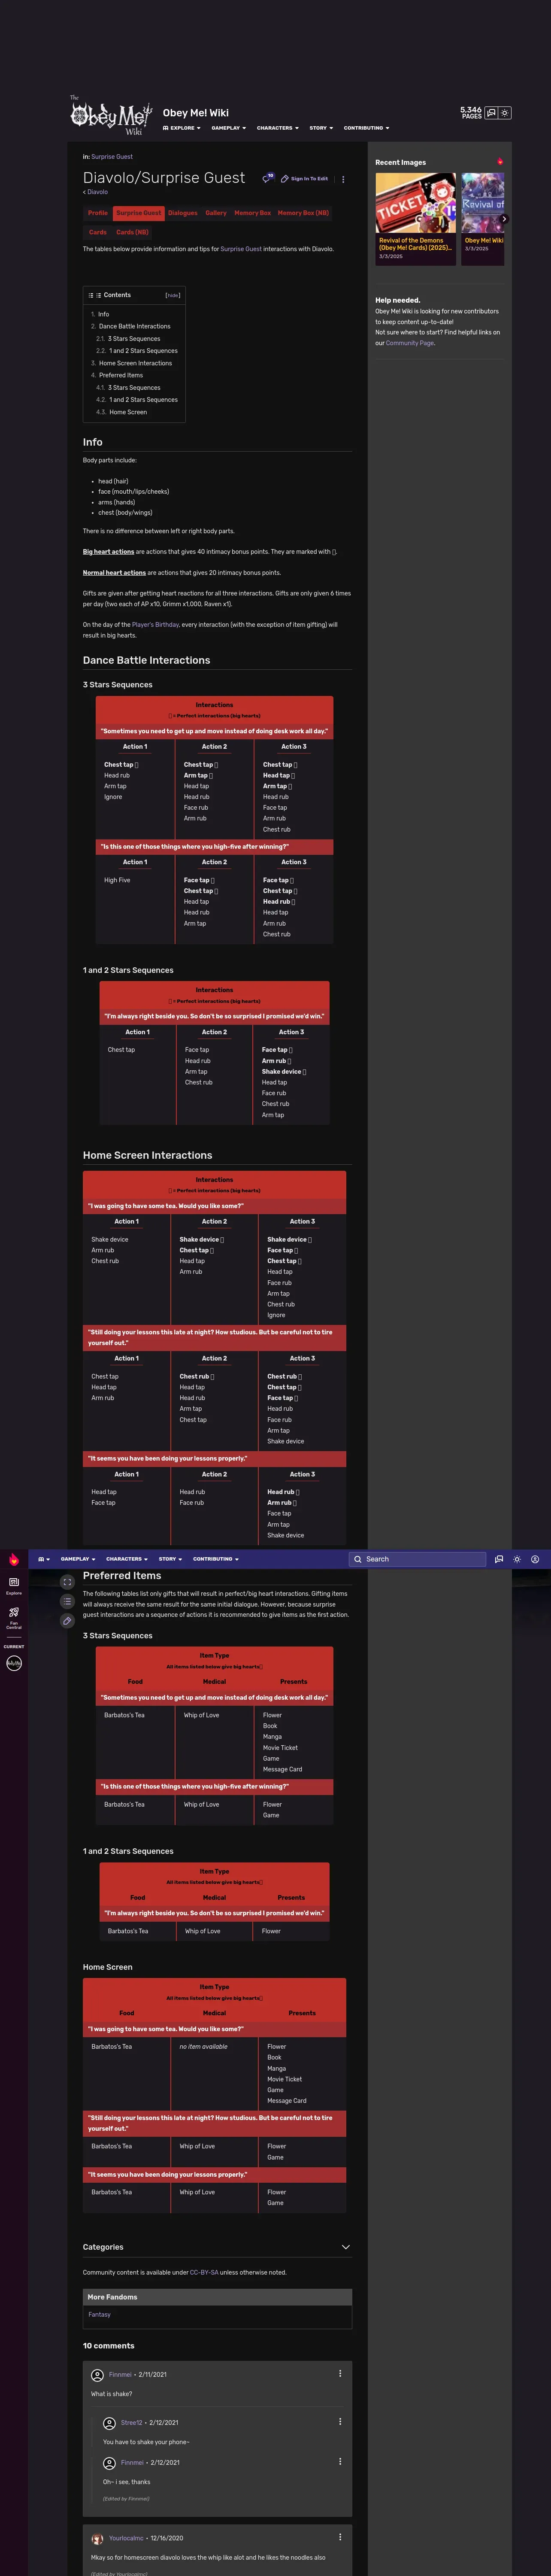Viewport: 551px width, 2576px height.
Task: Open Yourlocalmc's user profile
Action: click(x=126, y=2538)
